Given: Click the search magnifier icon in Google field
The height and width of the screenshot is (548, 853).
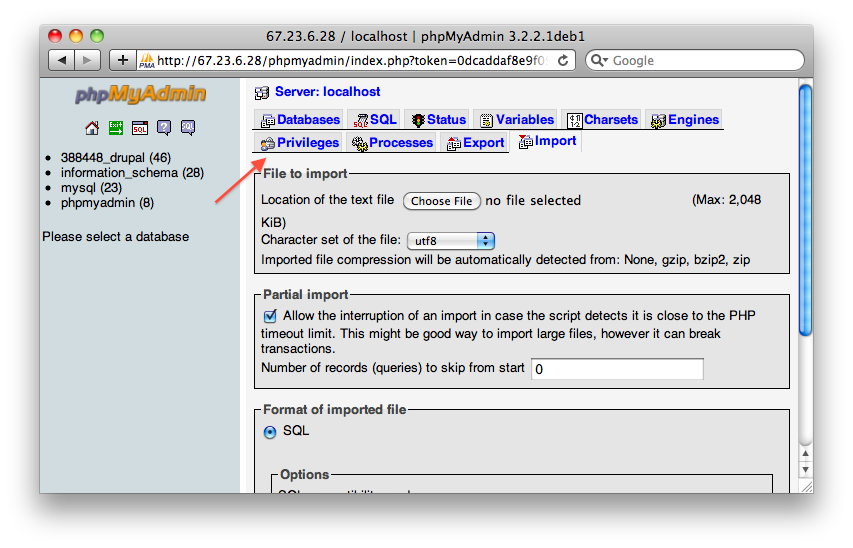Looking at the screenshot, I should point(599,60).
